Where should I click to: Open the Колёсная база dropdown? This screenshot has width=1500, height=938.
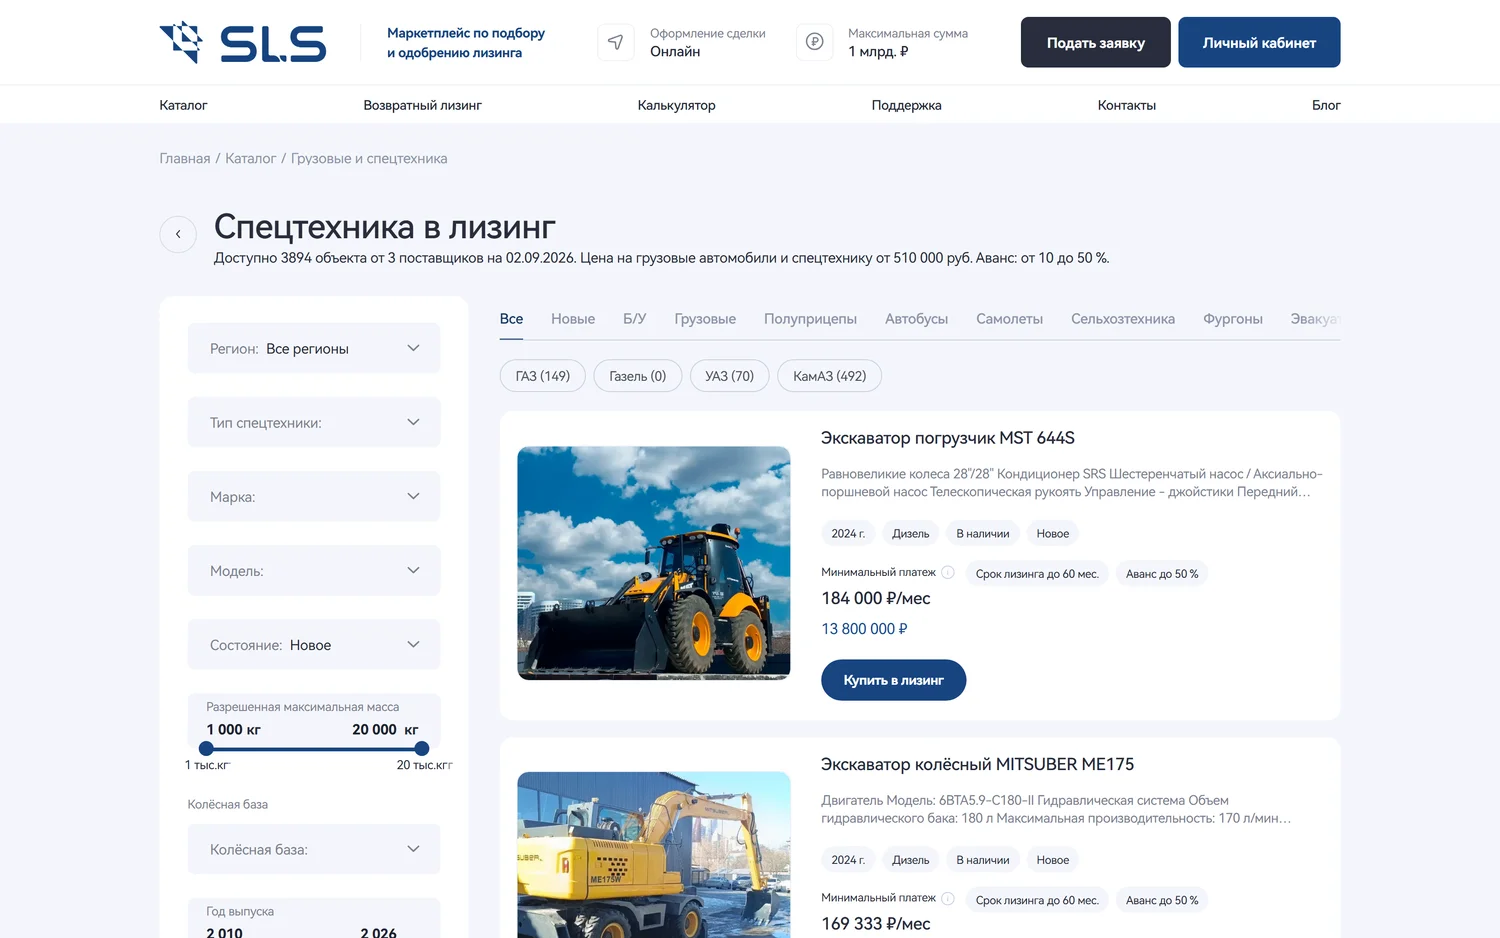(314, 849)
